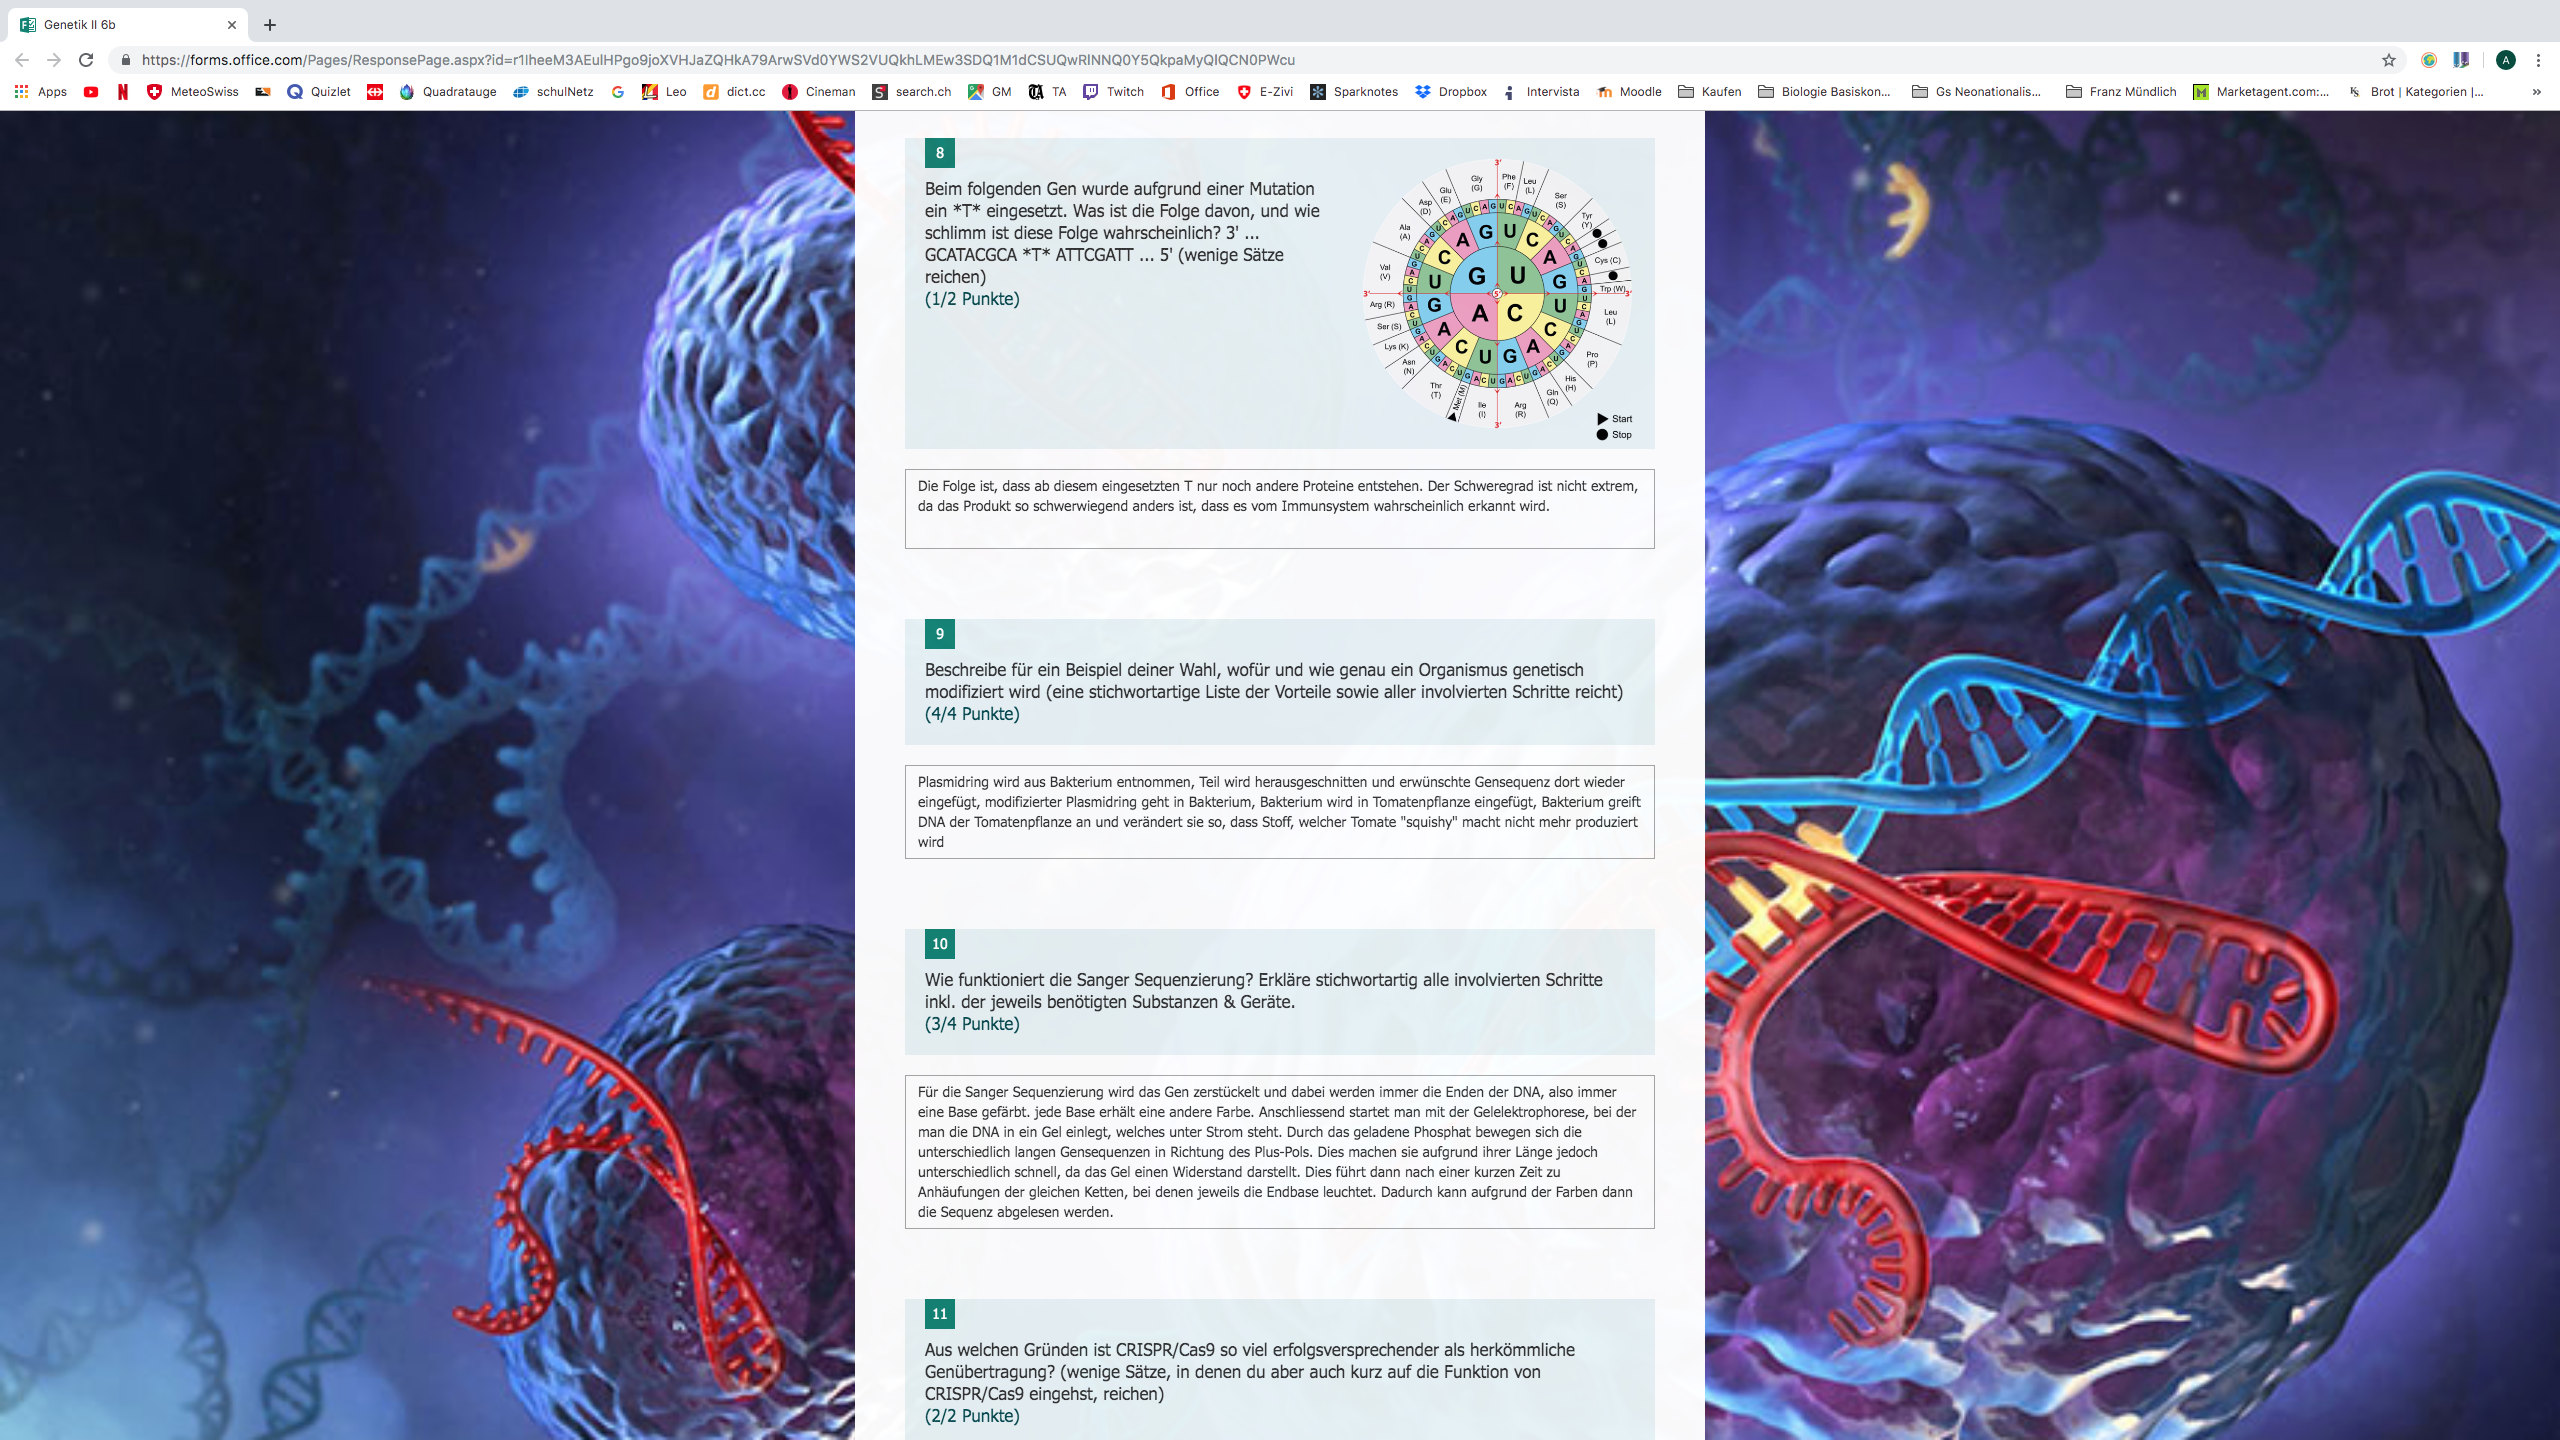Open the Moodle bookmark link

1629,92
